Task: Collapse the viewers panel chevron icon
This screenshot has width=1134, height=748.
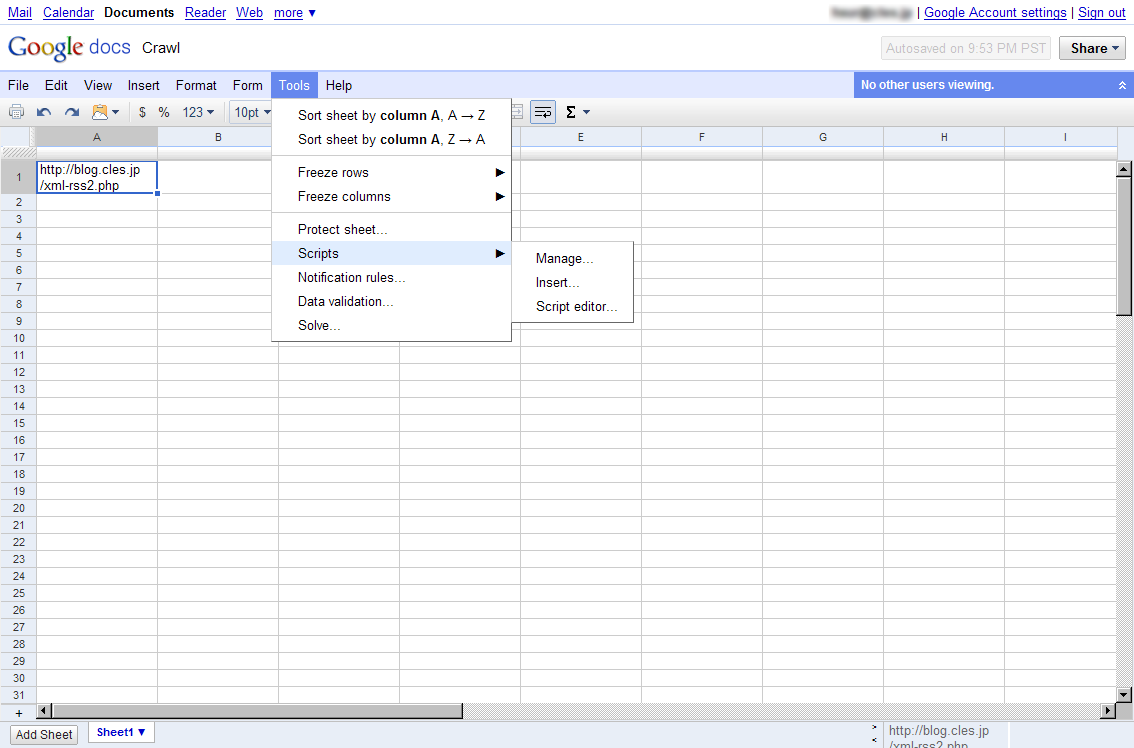Action: click(1122, 86)
